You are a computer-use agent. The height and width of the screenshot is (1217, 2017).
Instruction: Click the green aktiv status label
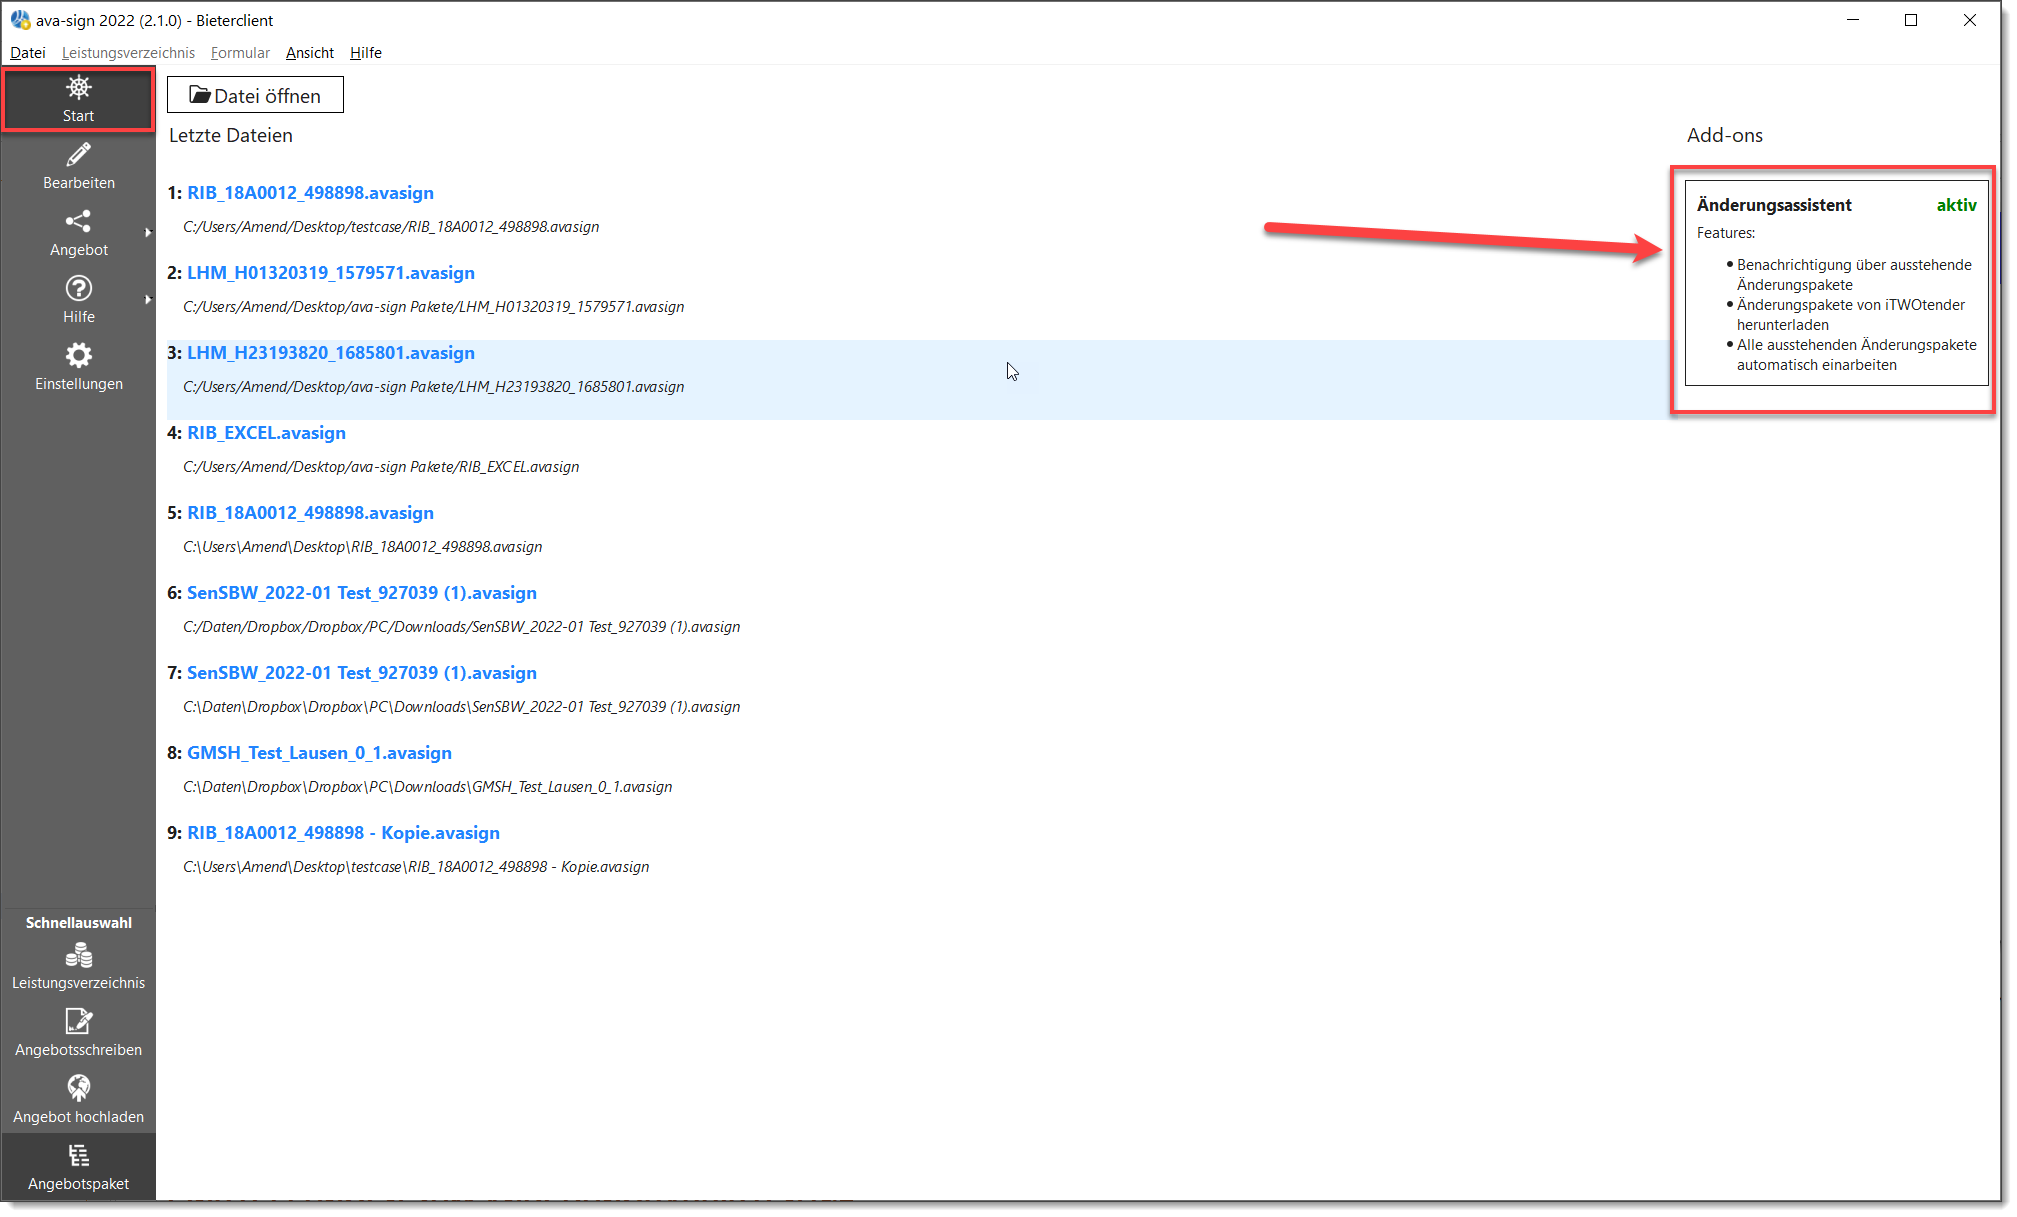point(1956,205)
